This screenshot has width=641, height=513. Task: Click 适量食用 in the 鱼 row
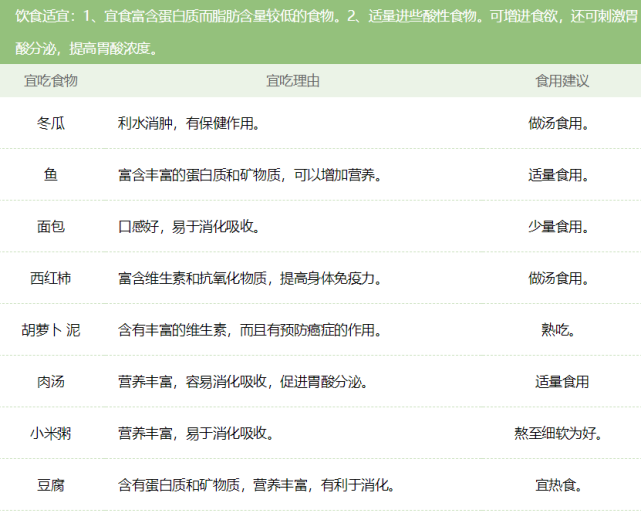[x=558, y=175]
